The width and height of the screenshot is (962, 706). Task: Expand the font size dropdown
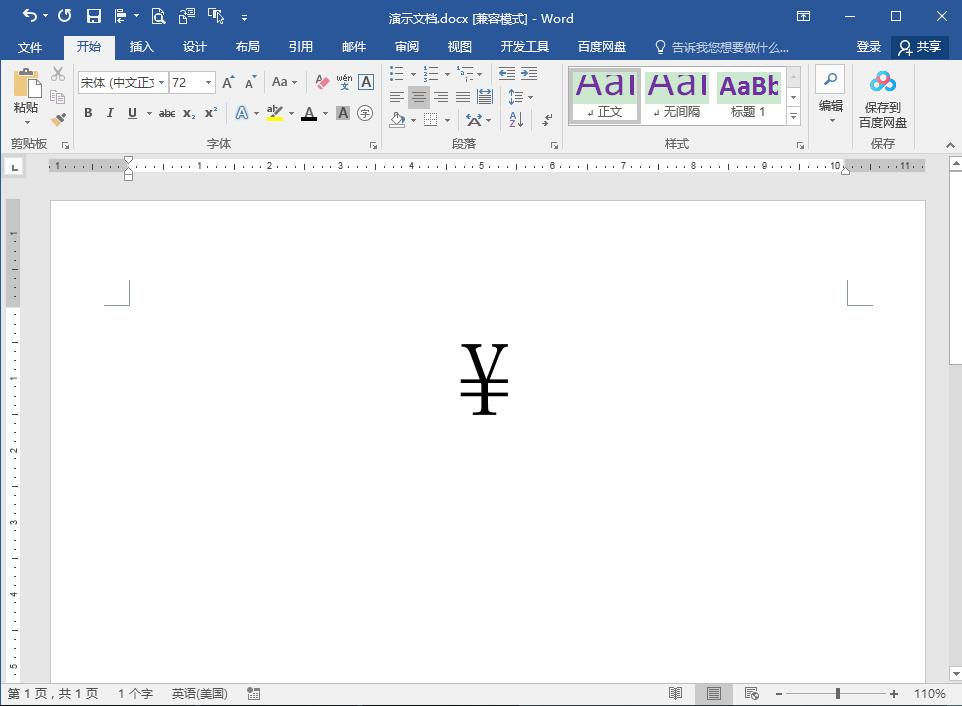208,83
